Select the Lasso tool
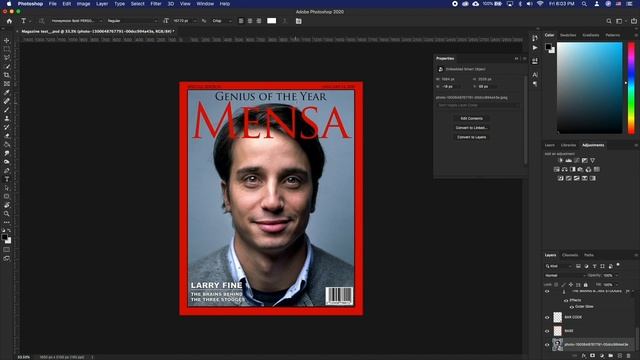Viewport: 640px width, 360px height. (x=7, y=58)
